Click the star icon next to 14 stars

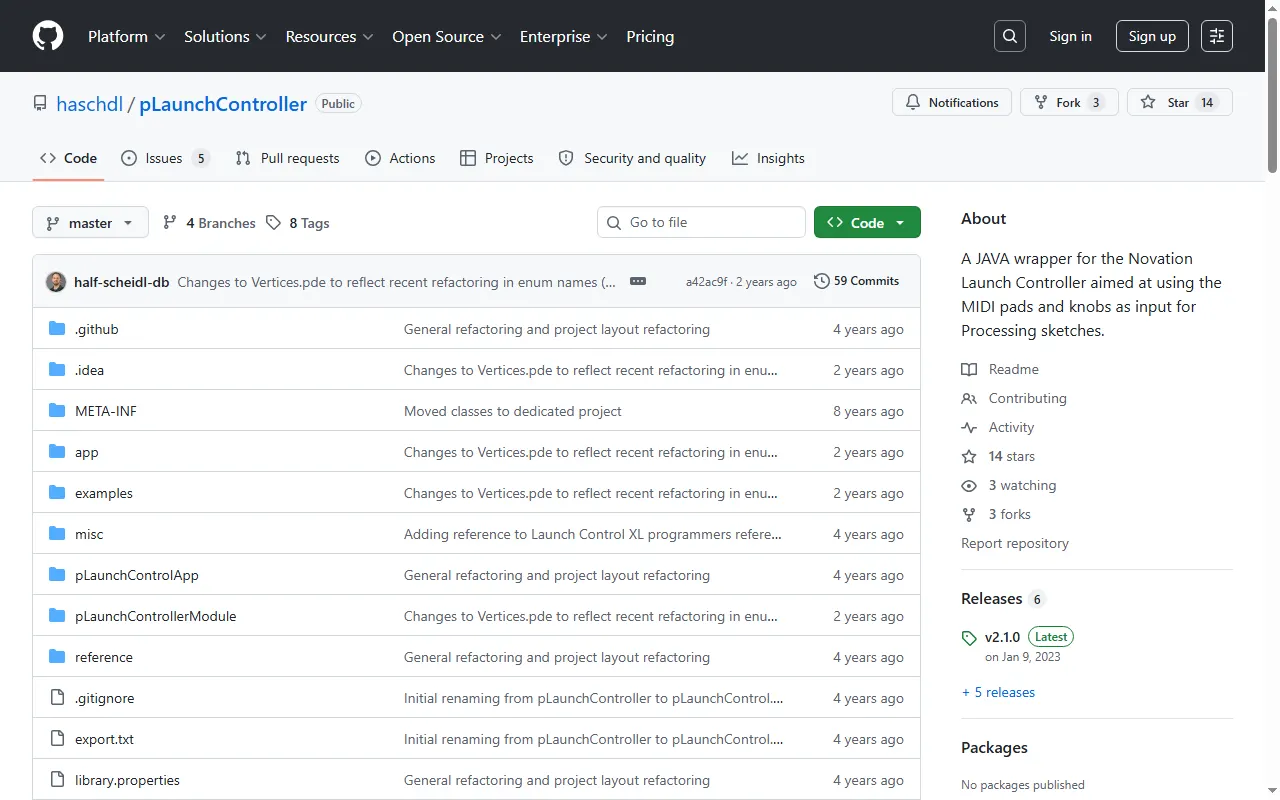pyautogui.click(x=969, y=456)
